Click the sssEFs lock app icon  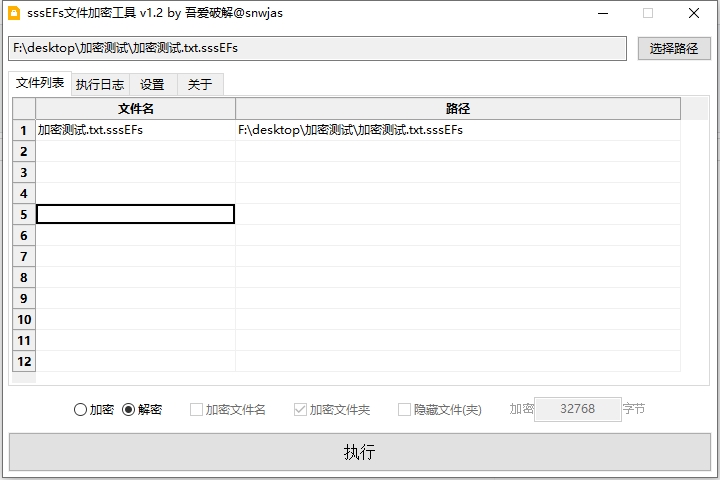coord(14,13)
